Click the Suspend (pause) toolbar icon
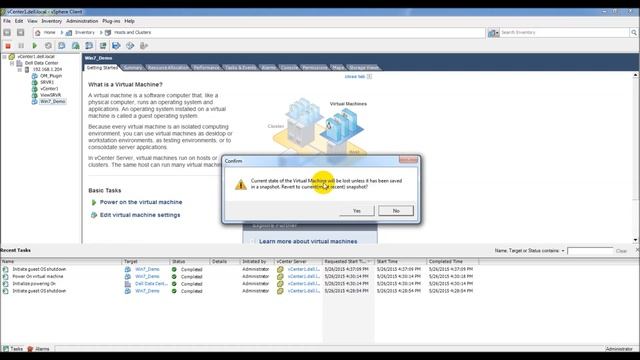This screenshot has height=360, width=640. point(21,46)
